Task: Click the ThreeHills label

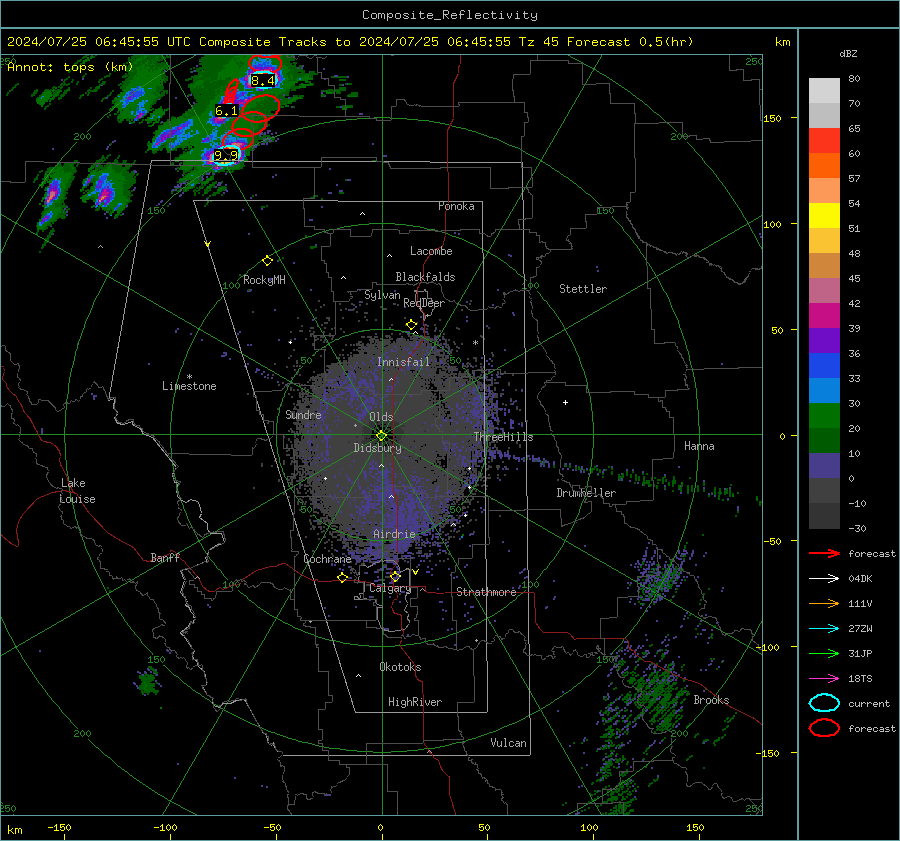Action: pyautogui.click(x=503, y=437)
